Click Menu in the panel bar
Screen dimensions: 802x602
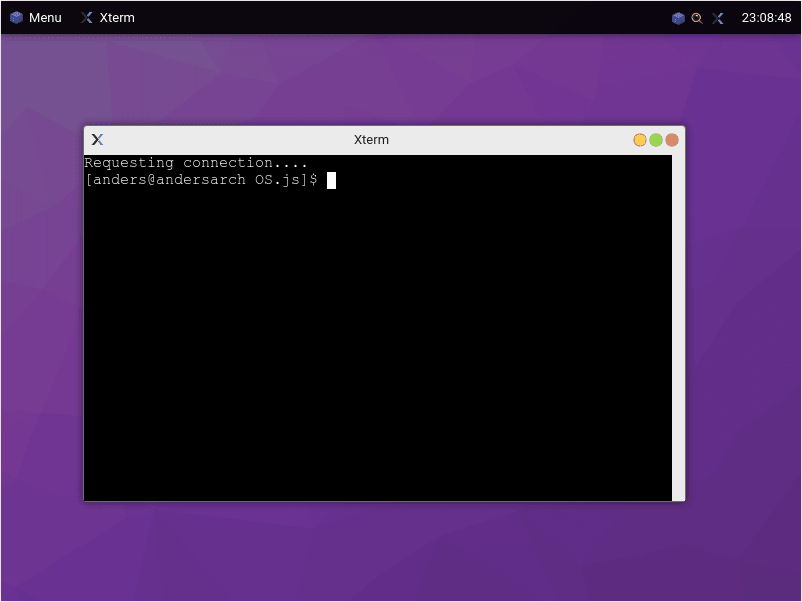coord(46,17)
